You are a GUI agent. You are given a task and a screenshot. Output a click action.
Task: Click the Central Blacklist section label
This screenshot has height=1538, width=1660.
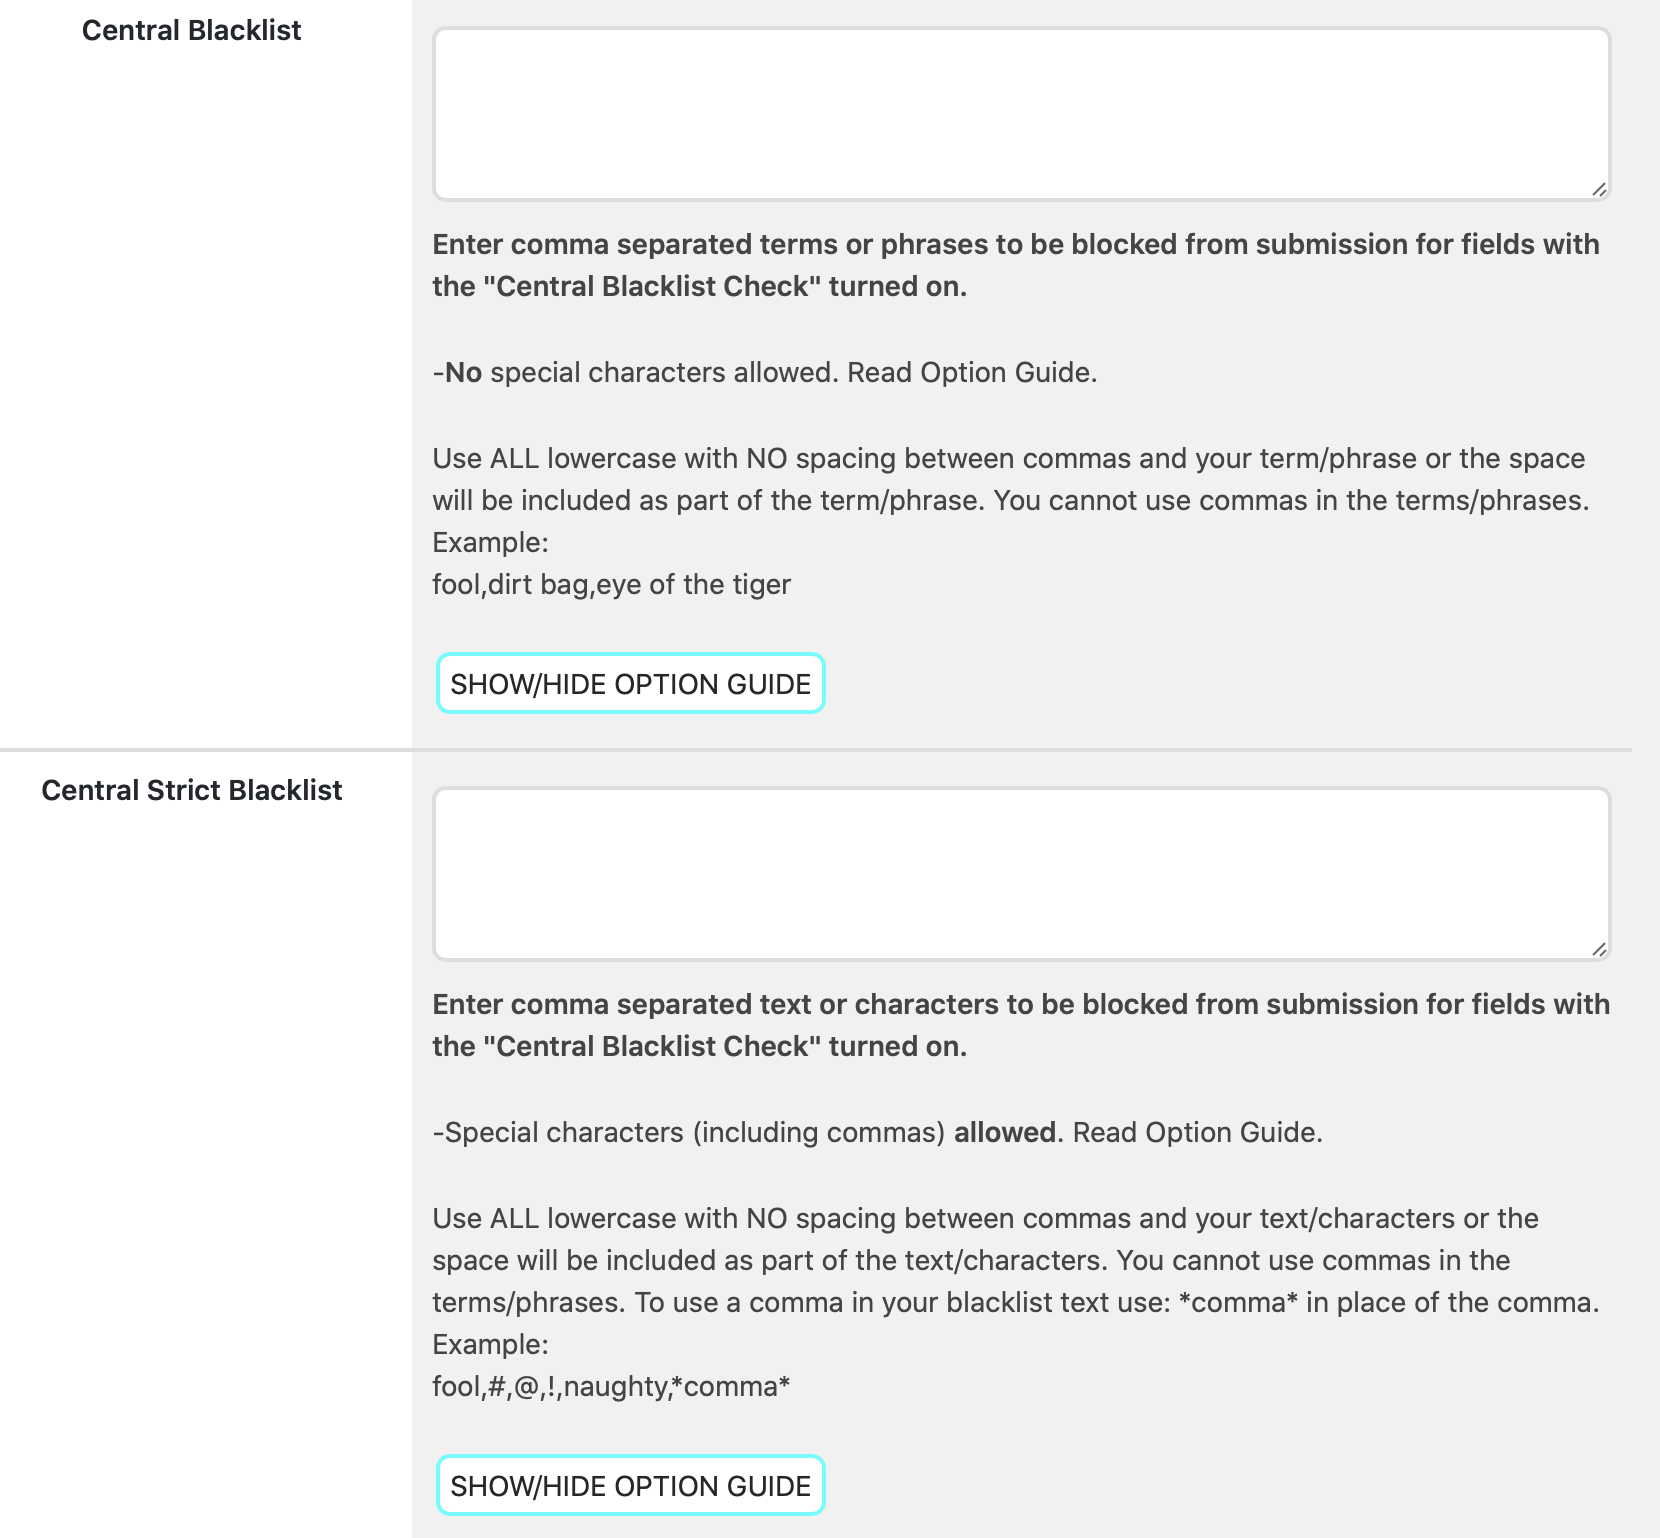click(x=193, y=29)
